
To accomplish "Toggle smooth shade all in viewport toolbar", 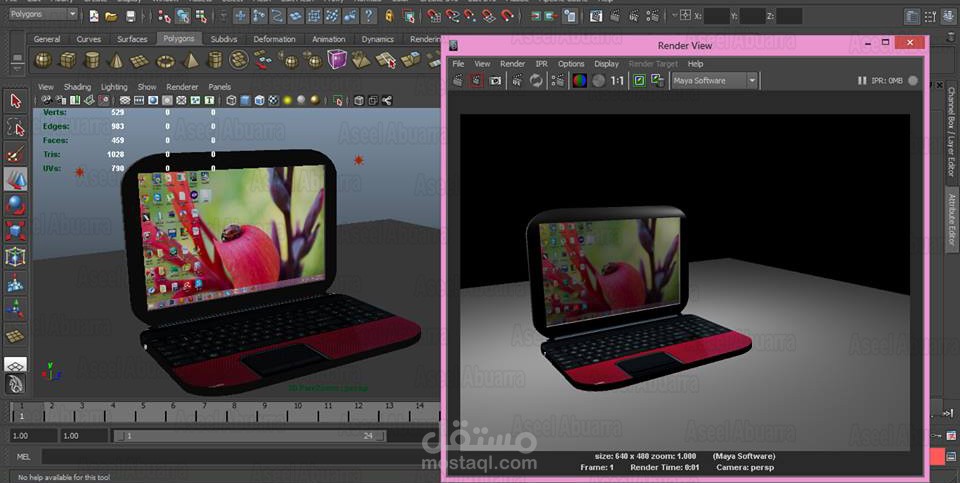I will [245, 100].
